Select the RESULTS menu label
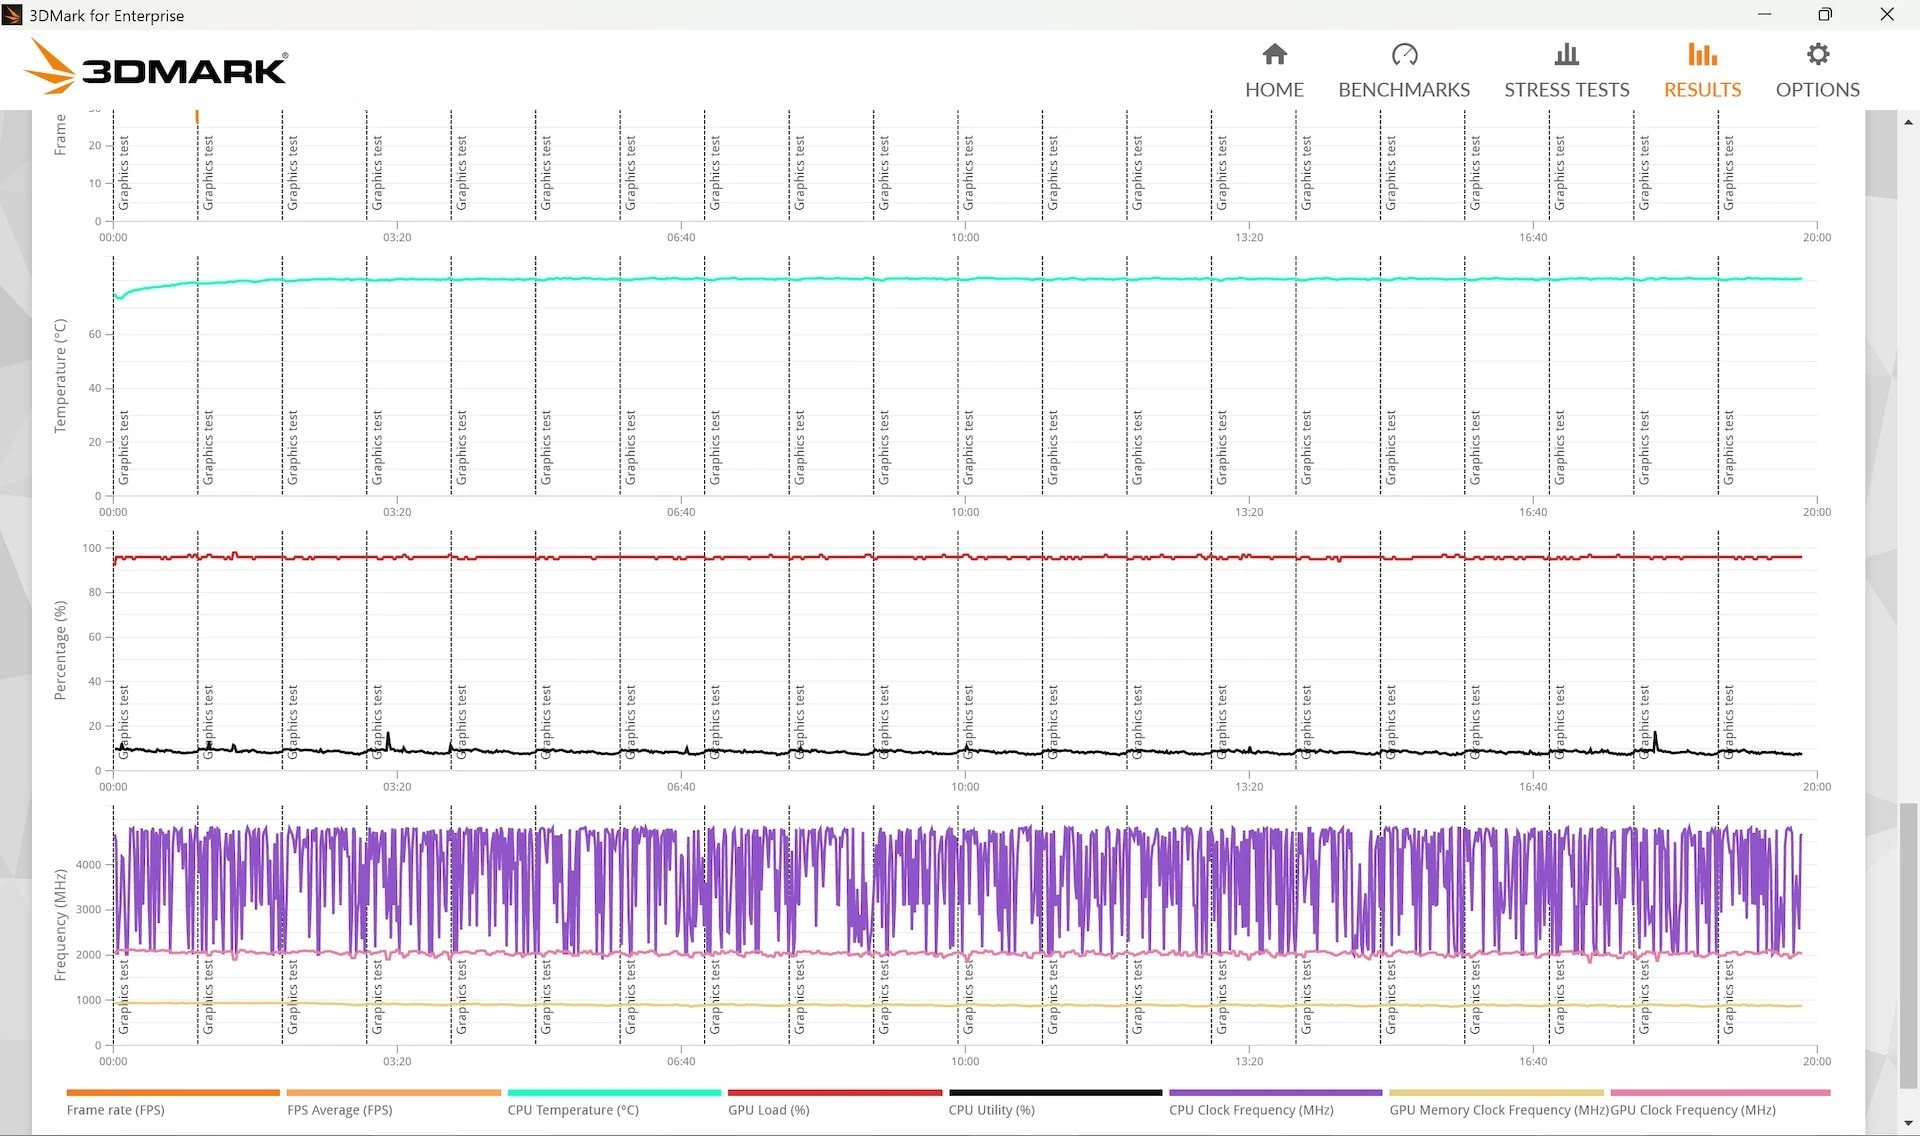 click(x=1702, y=90)
